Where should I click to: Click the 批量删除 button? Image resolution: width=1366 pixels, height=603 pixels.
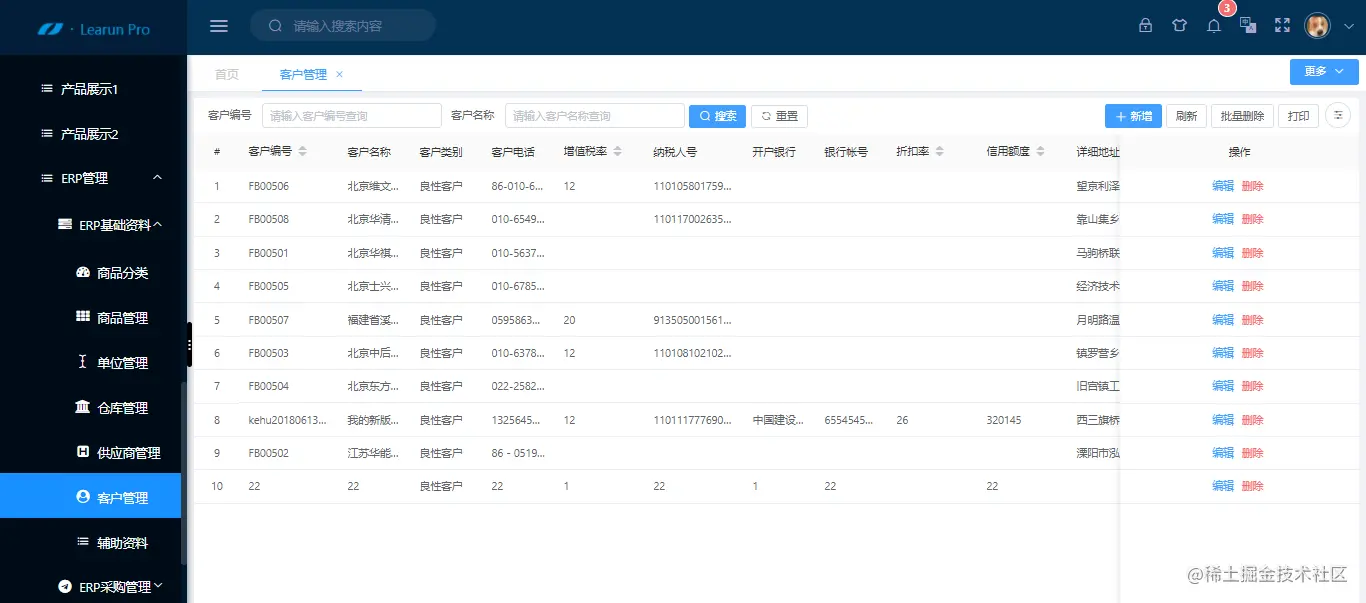[1243, 116]
